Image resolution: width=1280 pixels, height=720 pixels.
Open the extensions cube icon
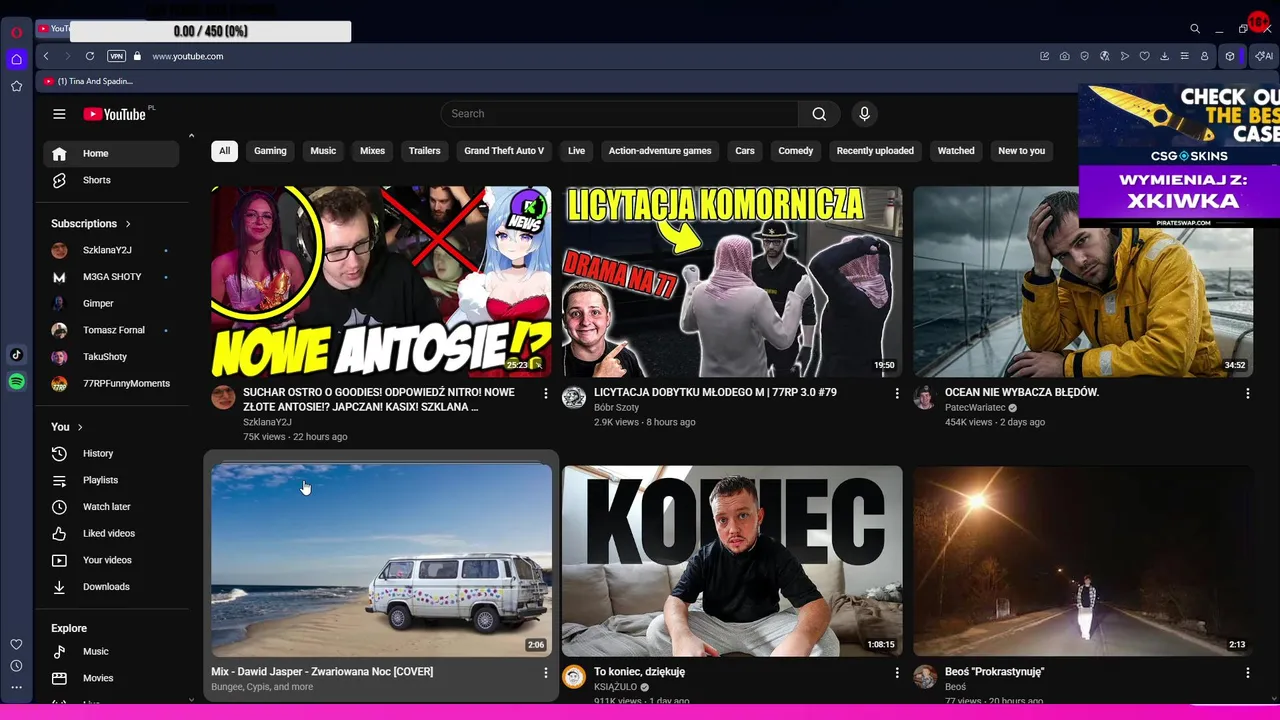[1230, 56]
